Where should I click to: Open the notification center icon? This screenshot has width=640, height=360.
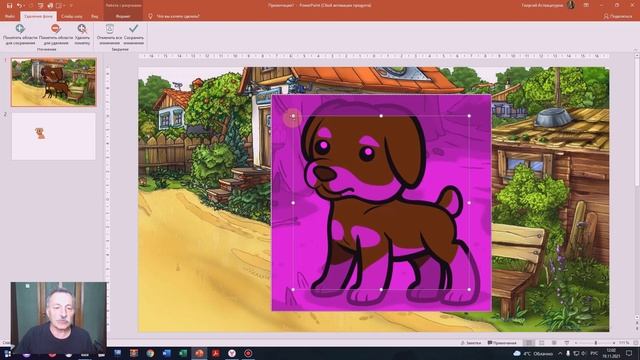629,353
